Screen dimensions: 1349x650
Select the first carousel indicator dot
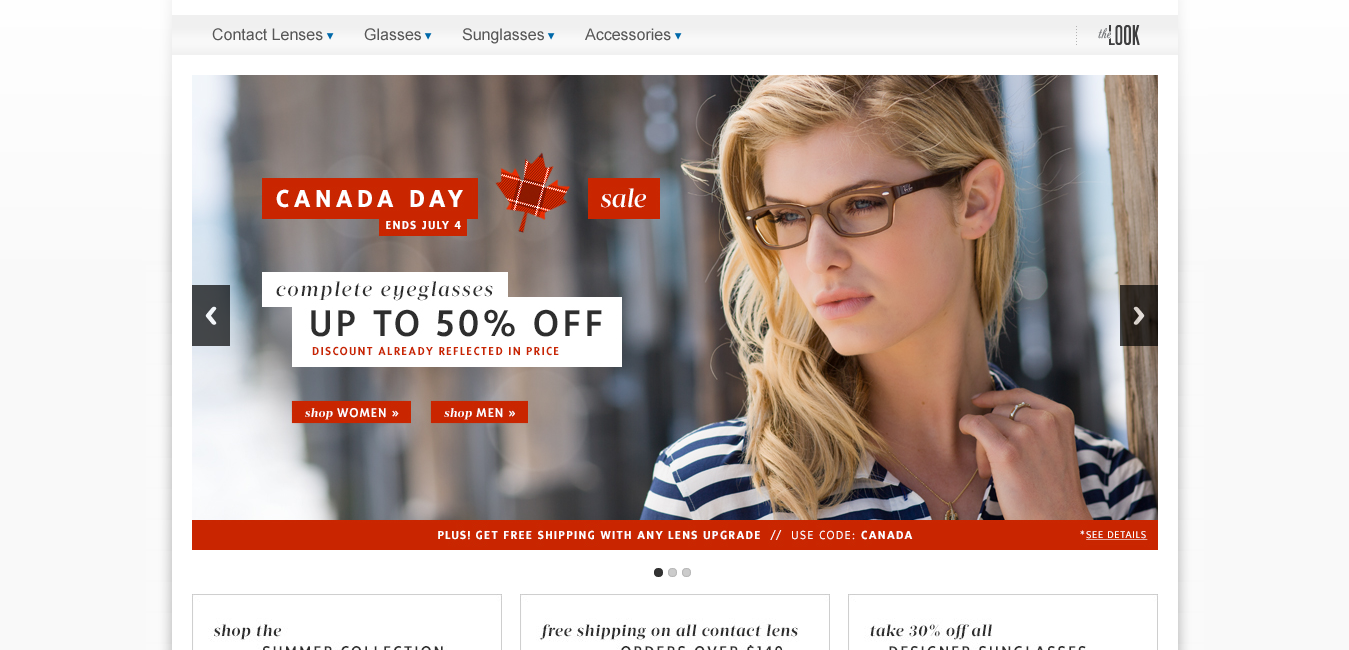click(x=658, y=573)
